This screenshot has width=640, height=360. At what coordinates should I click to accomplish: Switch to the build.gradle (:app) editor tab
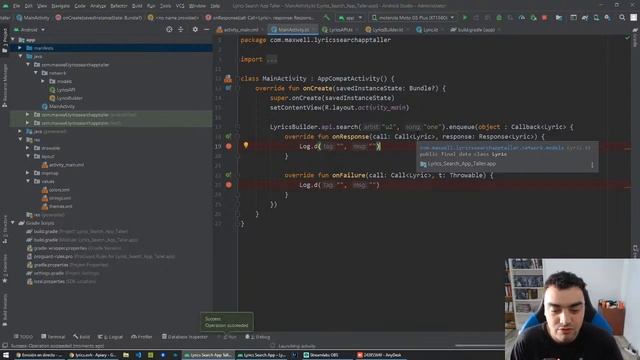(475, 30)
